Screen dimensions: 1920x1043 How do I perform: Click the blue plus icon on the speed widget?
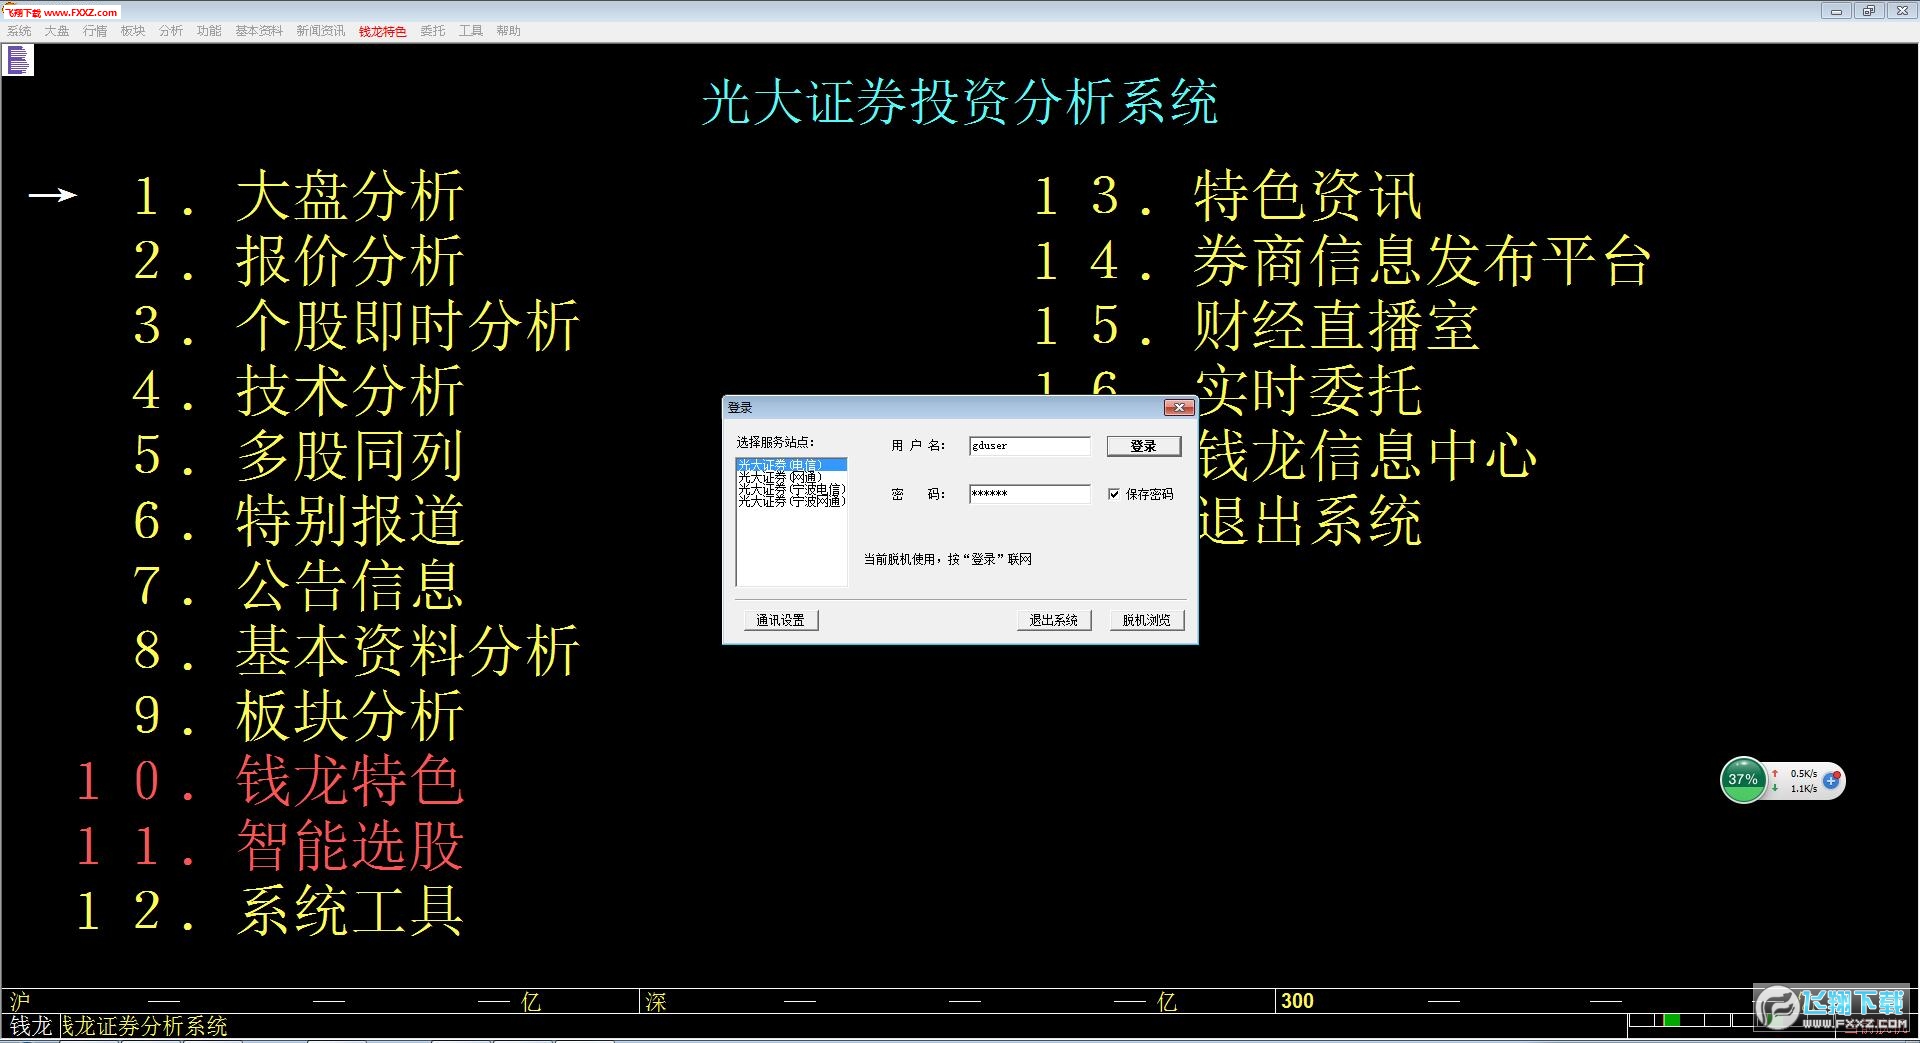(x=1831, y=781)
